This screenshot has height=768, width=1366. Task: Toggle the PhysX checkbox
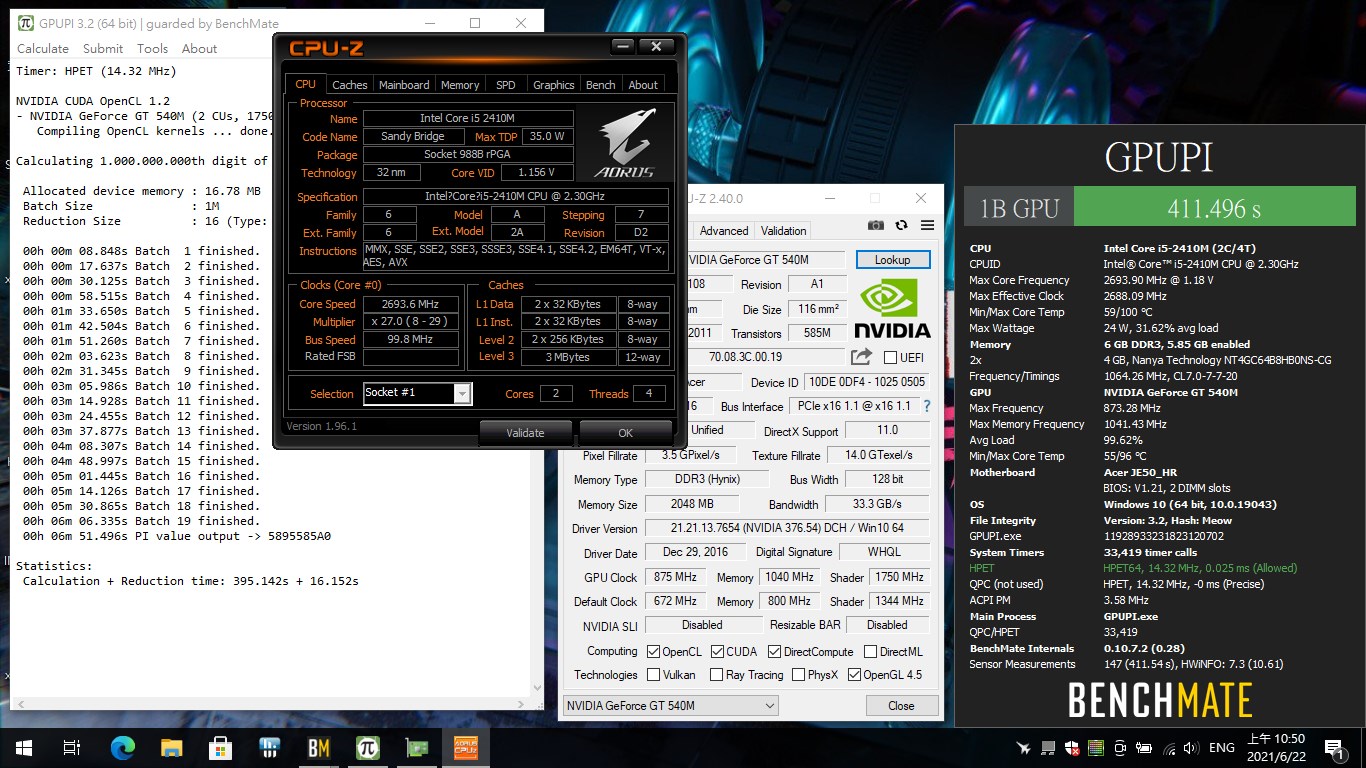click(x=798, y=675)
